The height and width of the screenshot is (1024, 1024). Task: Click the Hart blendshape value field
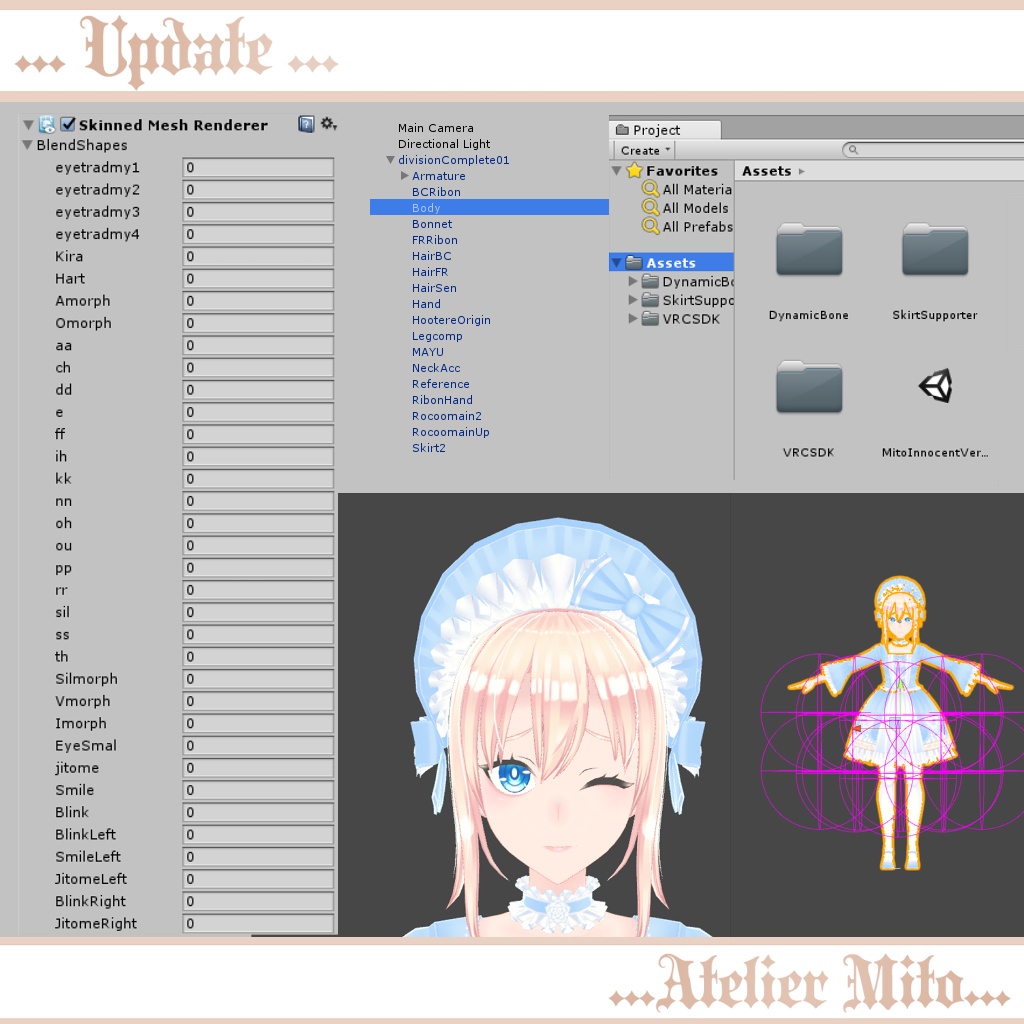[x=258, y=278]
